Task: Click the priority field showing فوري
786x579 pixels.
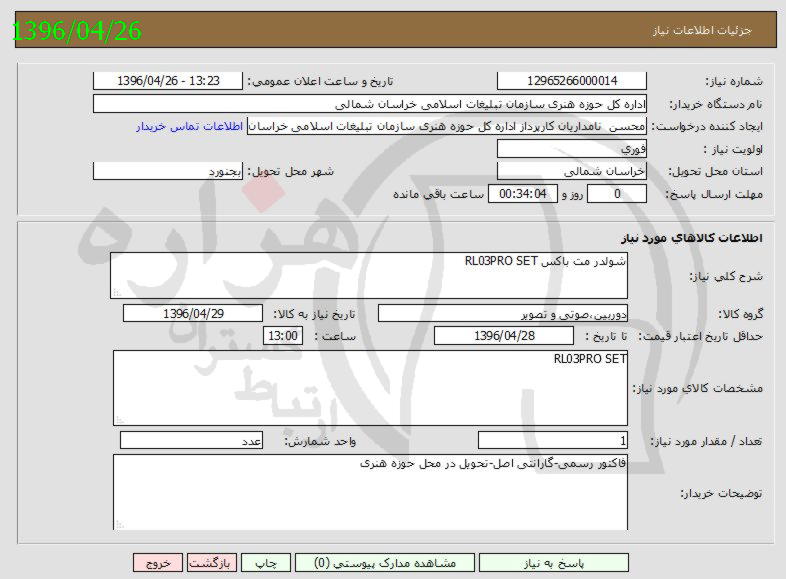Action: click(572, 149)
